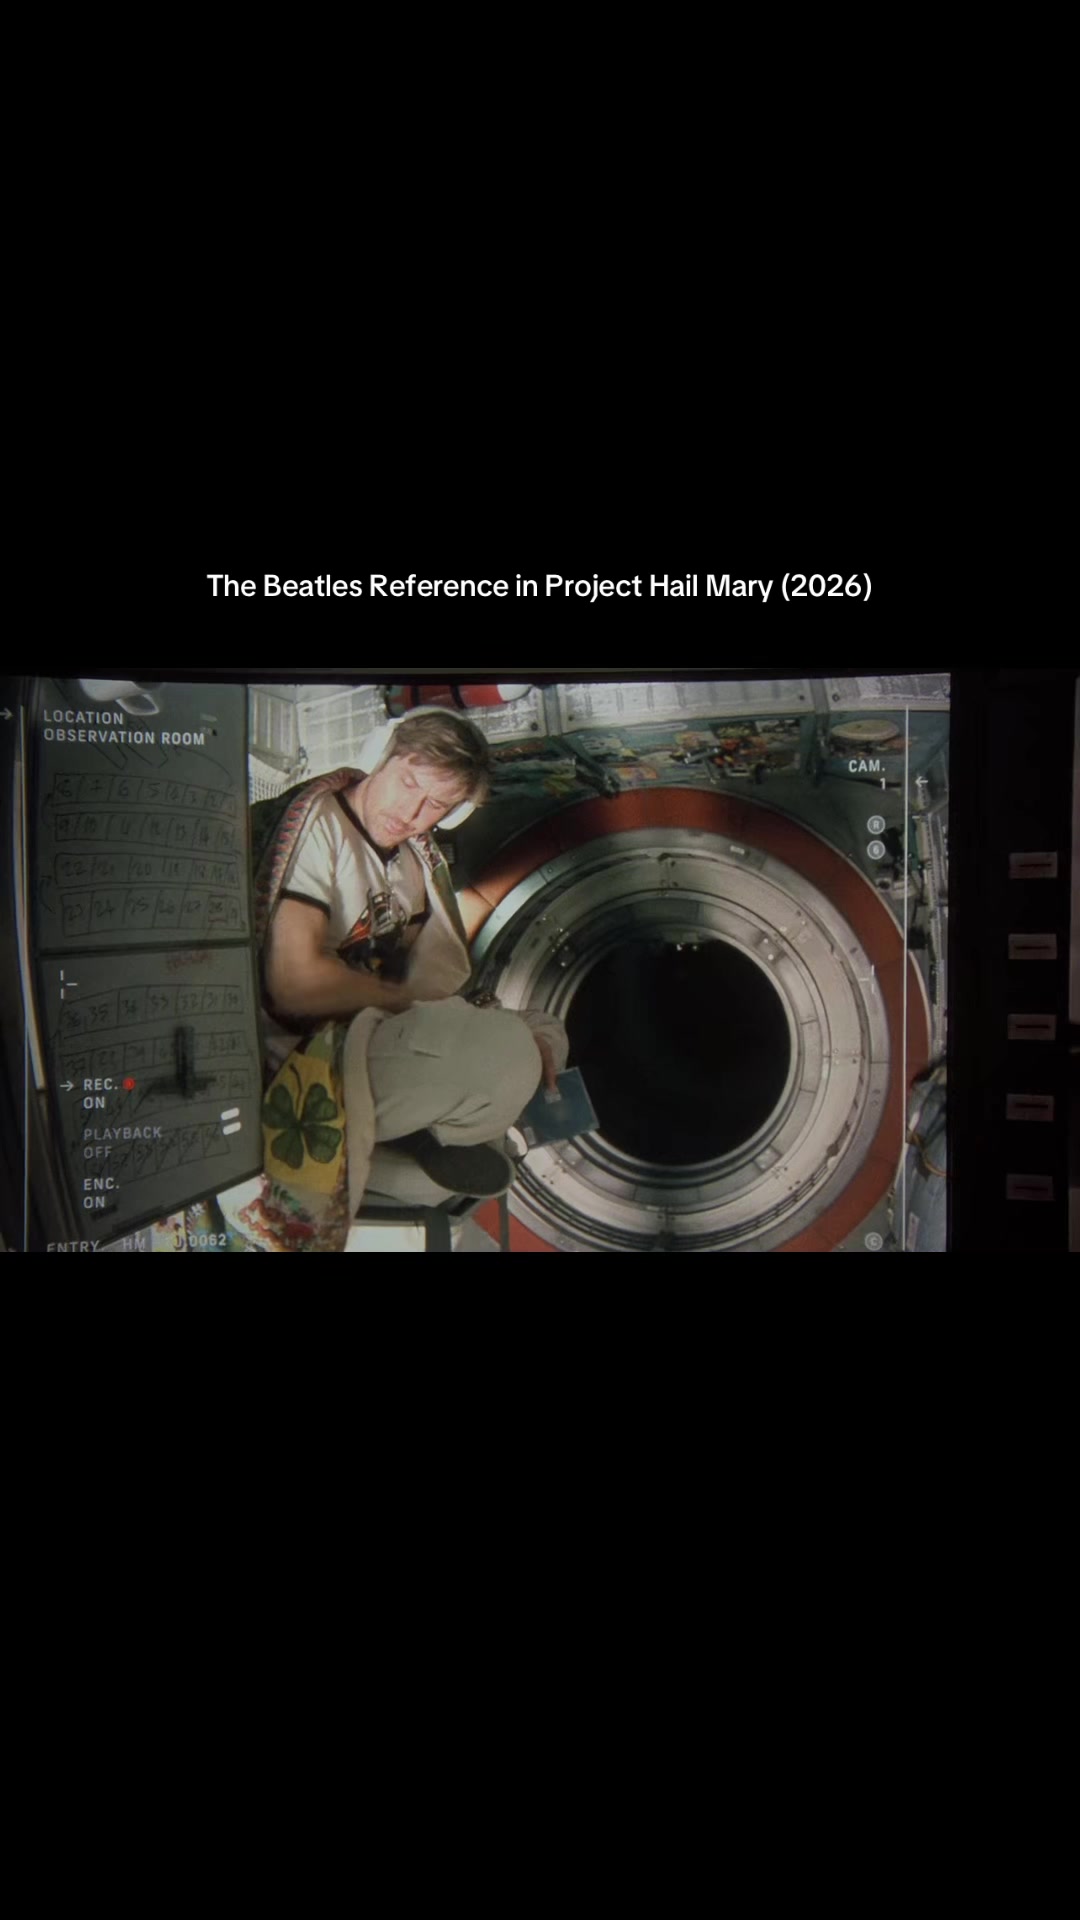Click the red recording dot beside REC.
This screenshot has width=1080, height=1920.
pyautogui.click(x=129, y=1084)
